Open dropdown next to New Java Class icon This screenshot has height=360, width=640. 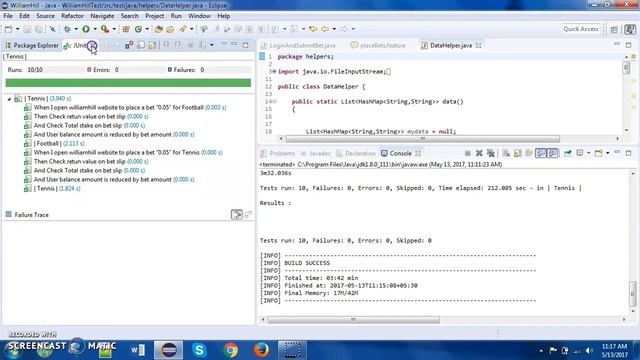coord(147,29)
